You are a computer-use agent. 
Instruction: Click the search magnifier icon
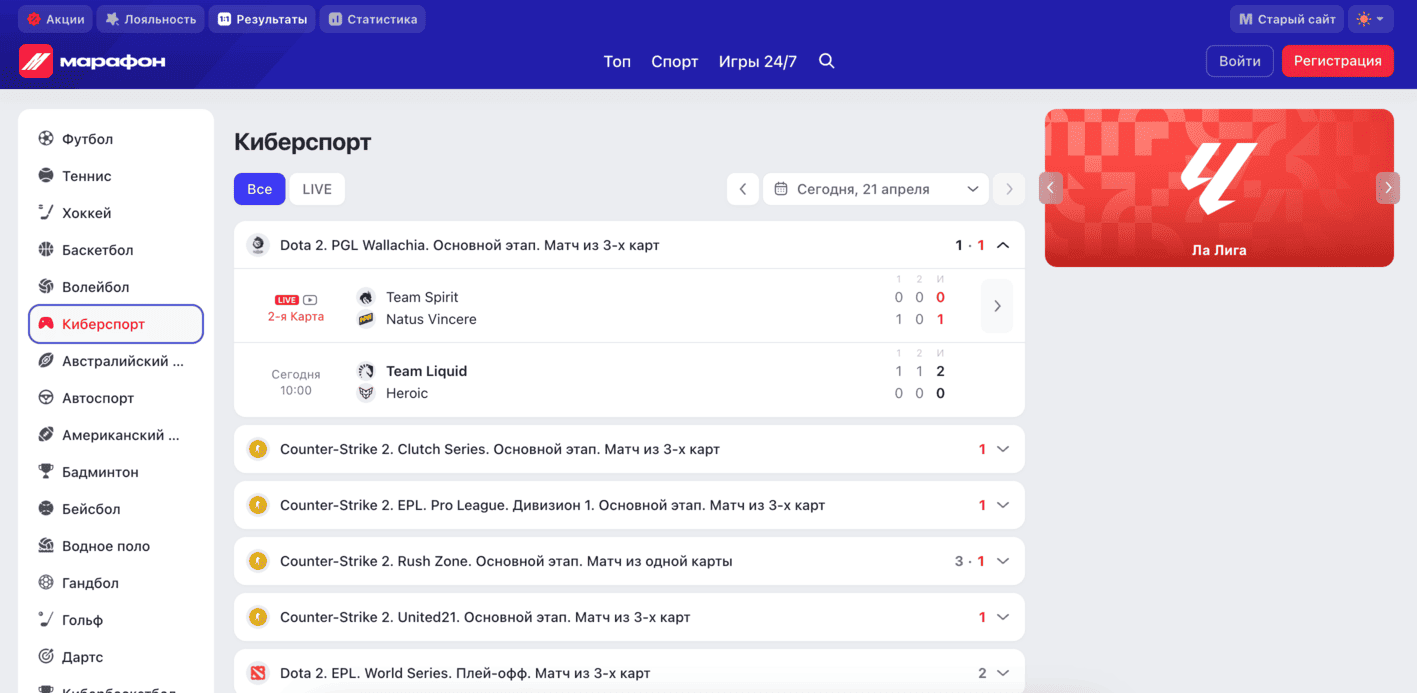point(826,61)
